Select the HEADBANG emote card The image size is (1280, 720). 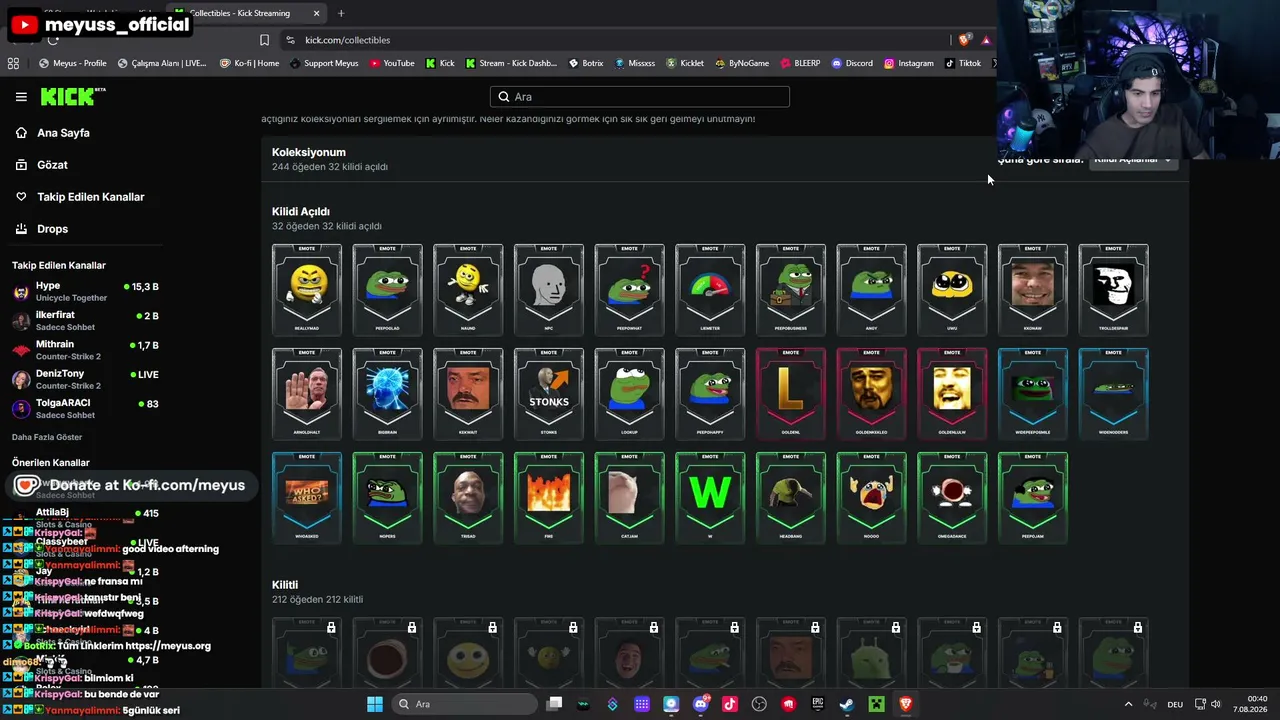coord(791,498)
